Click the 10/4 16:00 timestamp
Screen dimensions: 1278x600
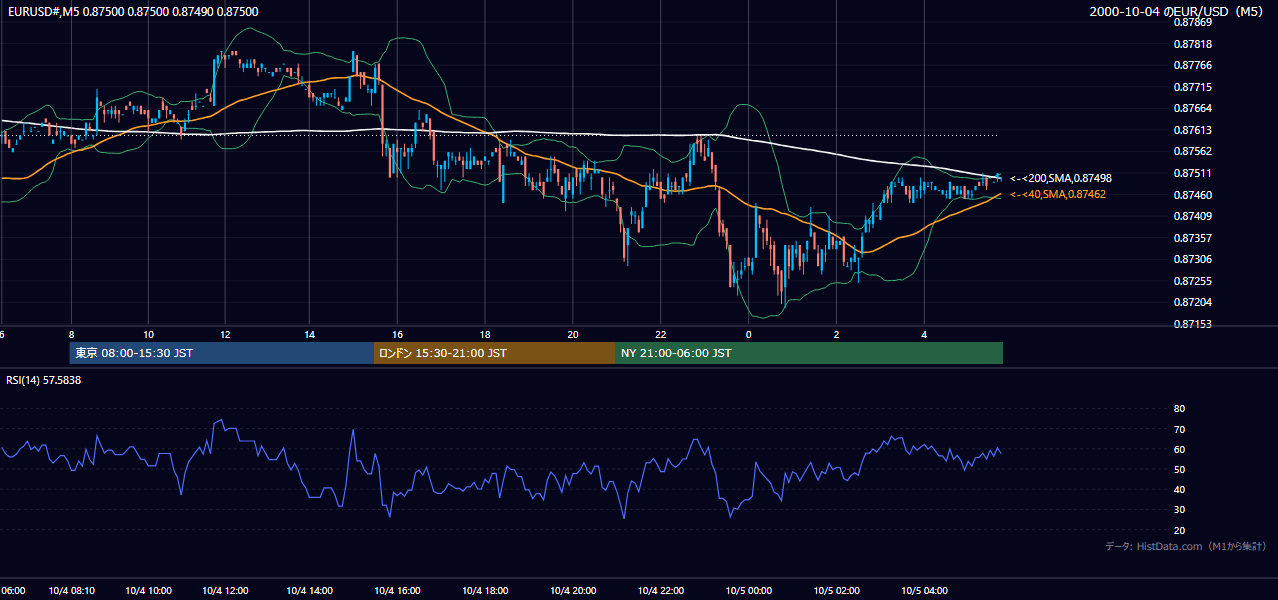398,590
